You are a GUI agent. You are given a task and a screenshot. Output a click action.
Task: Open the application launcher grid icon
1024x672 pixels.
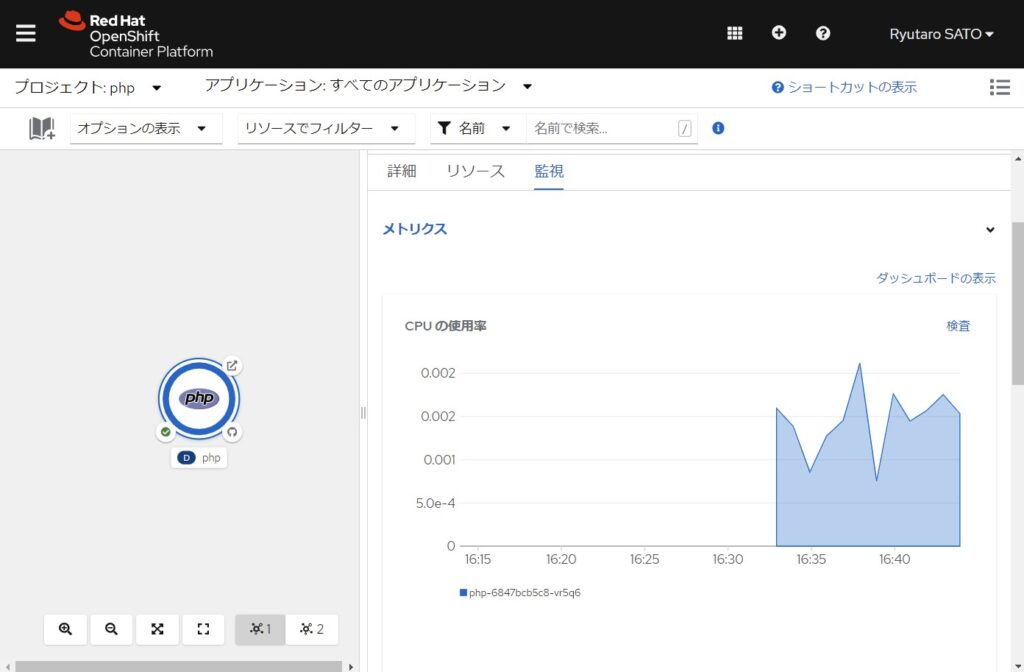(734, 33)
